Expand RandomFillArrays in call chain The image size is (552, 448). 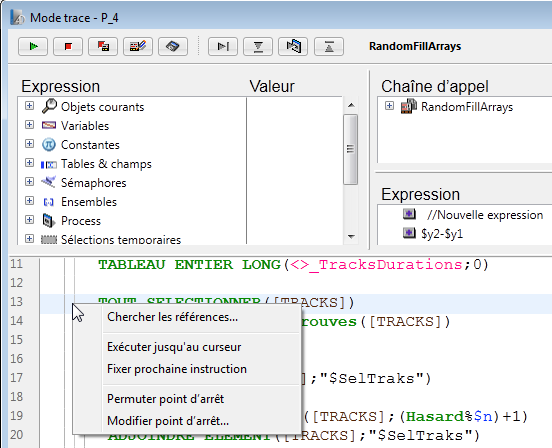click(x=389, y=106)
